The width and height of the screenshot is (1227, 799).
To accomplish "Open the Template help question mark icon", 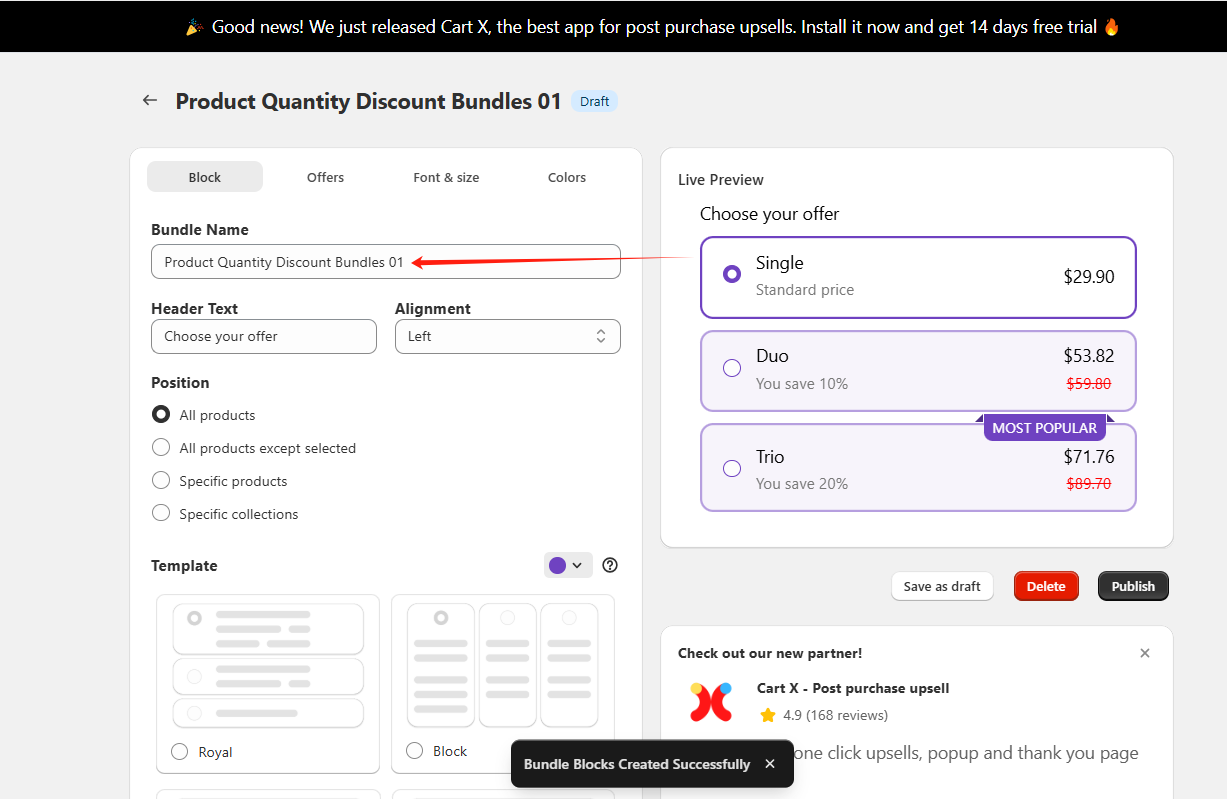I will coord(610,565).
